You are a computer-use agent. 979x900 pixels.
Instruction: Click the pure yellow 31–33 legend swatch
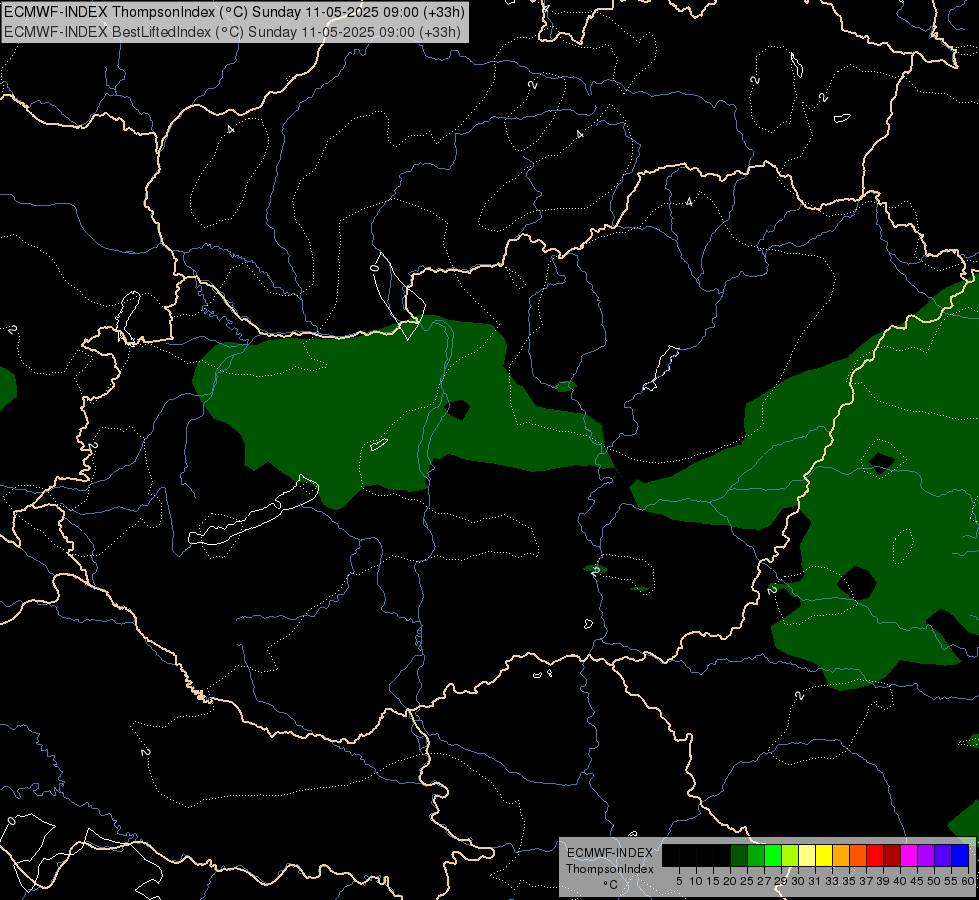(824, 855)
